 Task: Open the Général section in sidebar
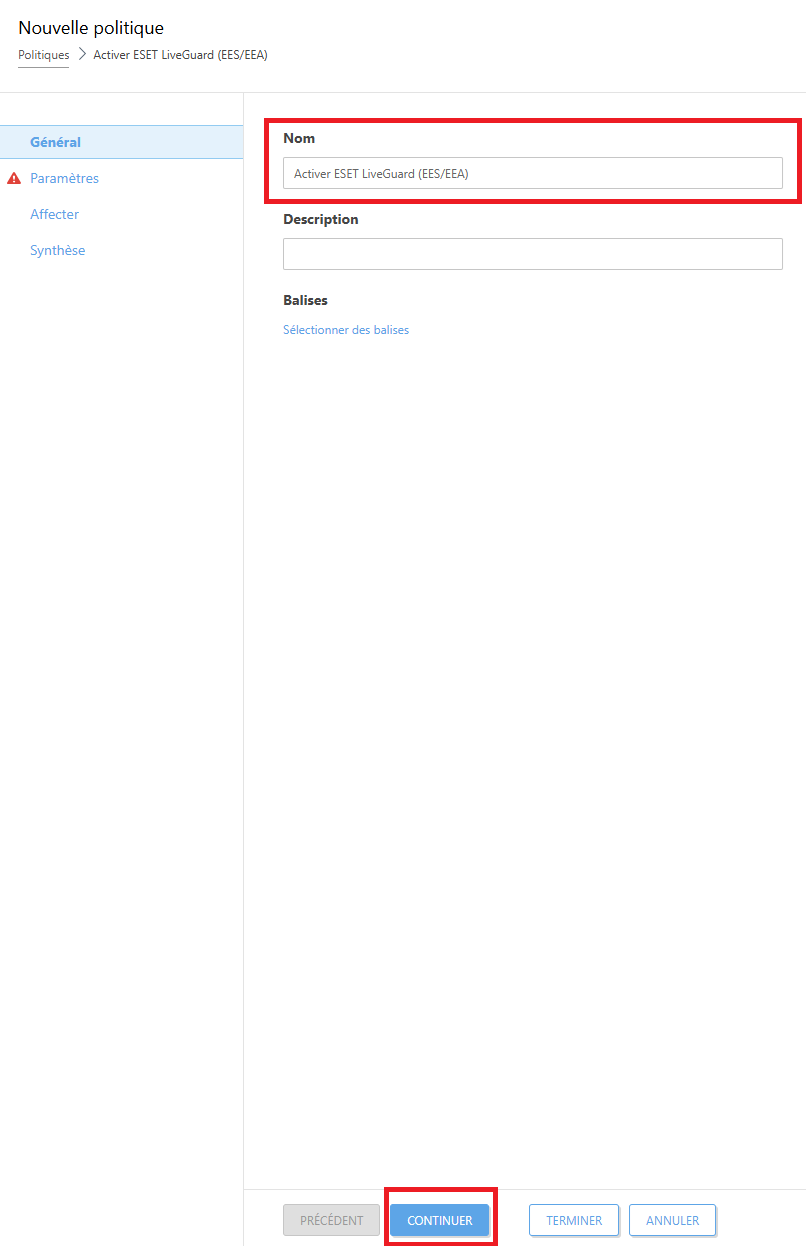tap(121, 142)
